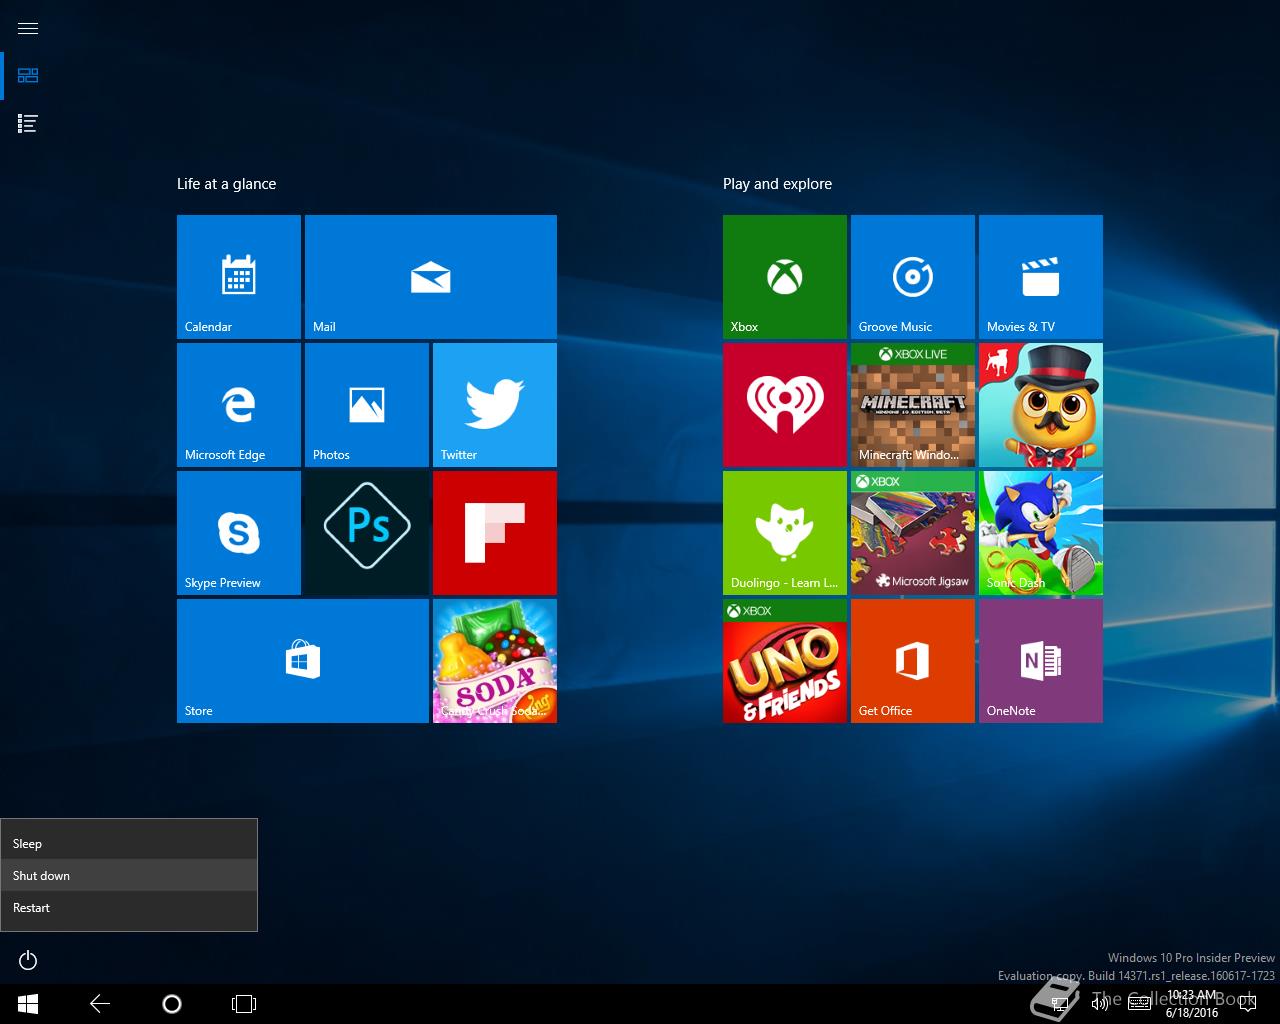This screenshot has width=1280, height=1024.
Task: Launch Microsoft Edge from its tile
Action: pyautogui.click(x=239, y=405)
